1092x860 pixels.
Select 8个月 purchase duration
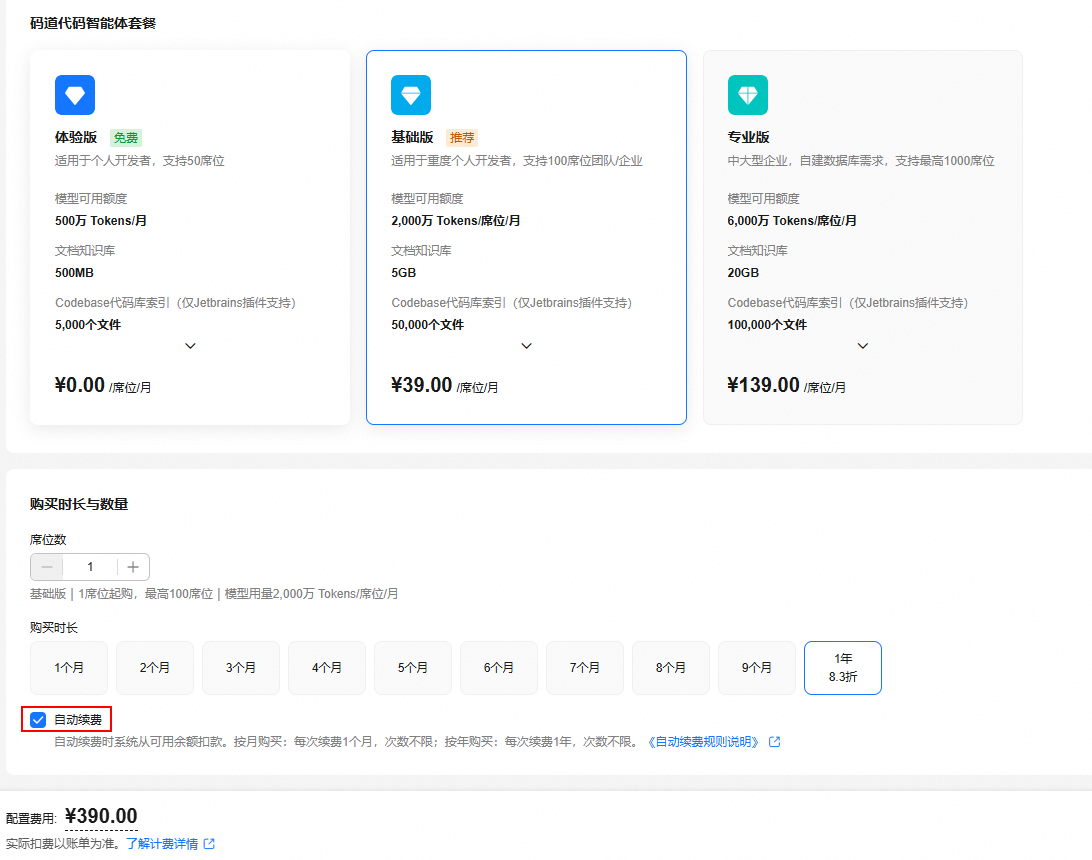tap(671, 668)
